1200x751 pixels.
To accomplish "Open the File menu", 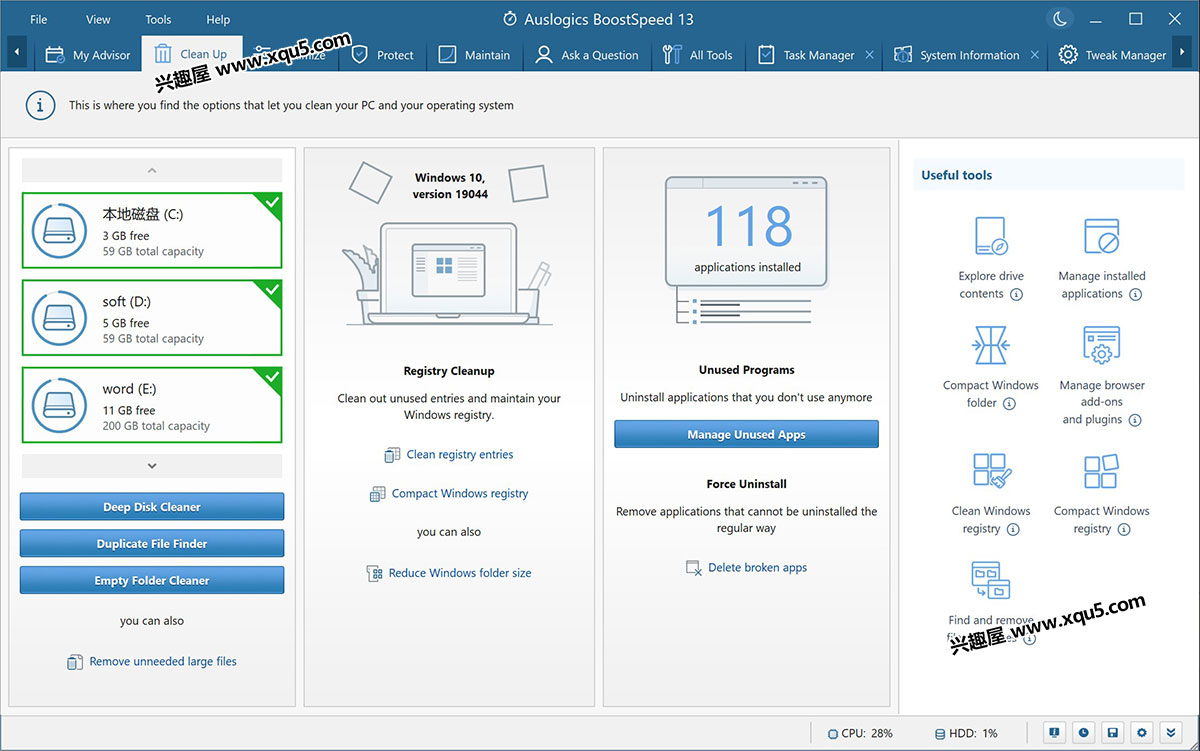I will coord(39,19).
